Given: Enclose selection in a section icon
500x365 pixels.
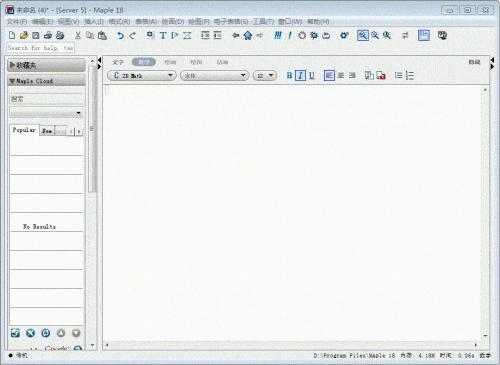Looking at the screenshot, I should 187,35.
